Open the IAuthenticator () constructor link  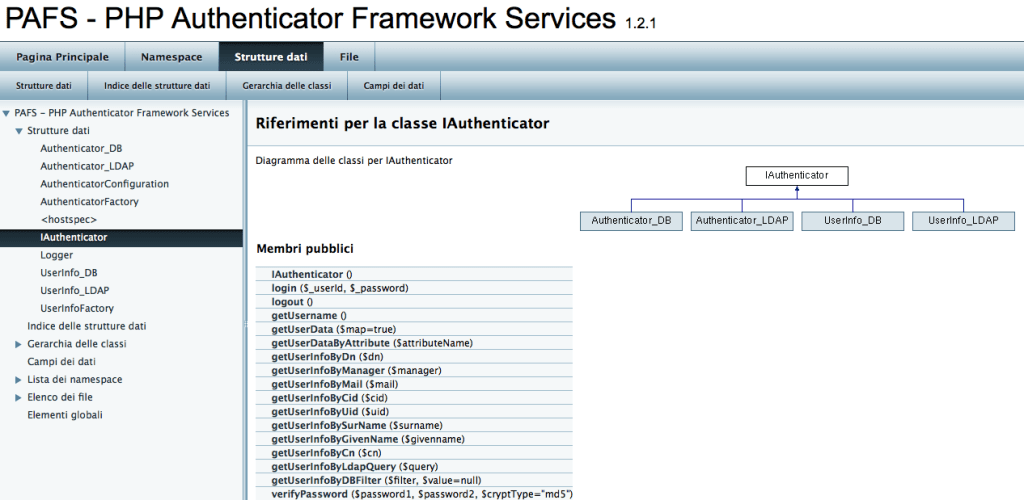tap(312, 275)
